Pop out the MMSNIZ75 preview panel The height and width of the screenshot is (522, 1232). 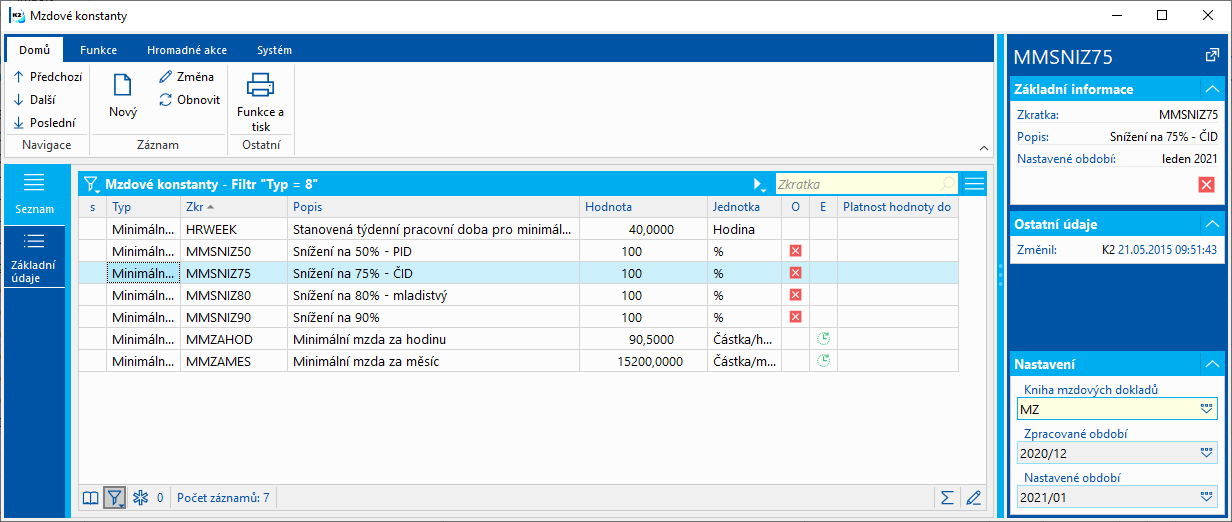[x=1213, y=56]
